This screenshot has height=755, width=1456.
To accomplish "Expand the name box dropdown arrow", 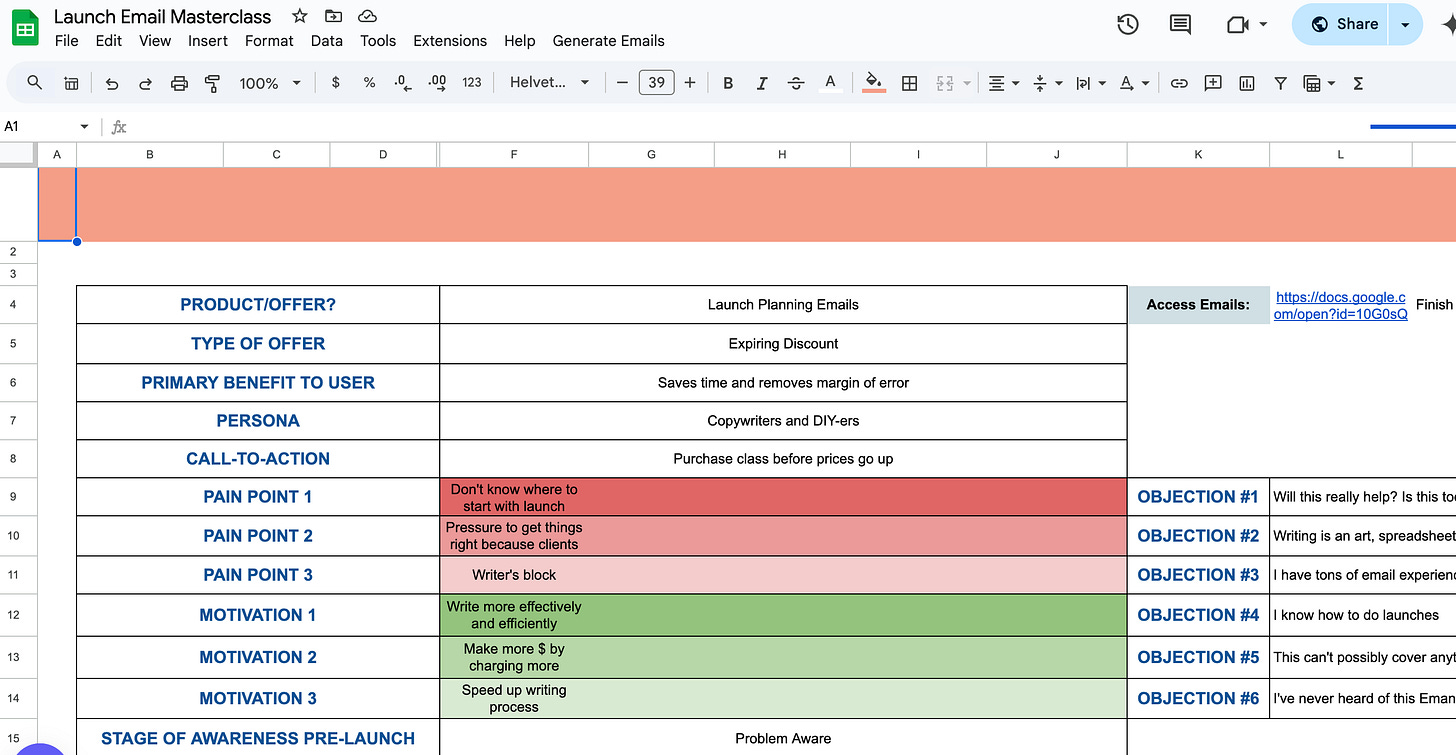I will [84, 127].
